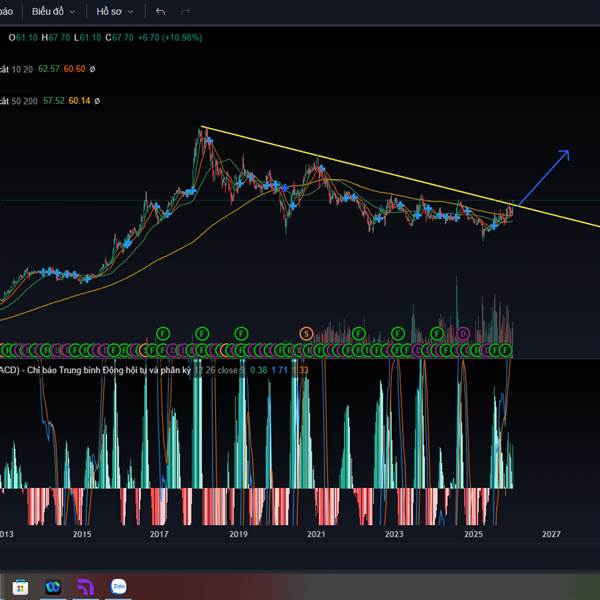Click the green 62.57 moving average value
Image resolution: width=600 pixels, height=600 pixels.
pyautogui.click(x=49, y=69)
